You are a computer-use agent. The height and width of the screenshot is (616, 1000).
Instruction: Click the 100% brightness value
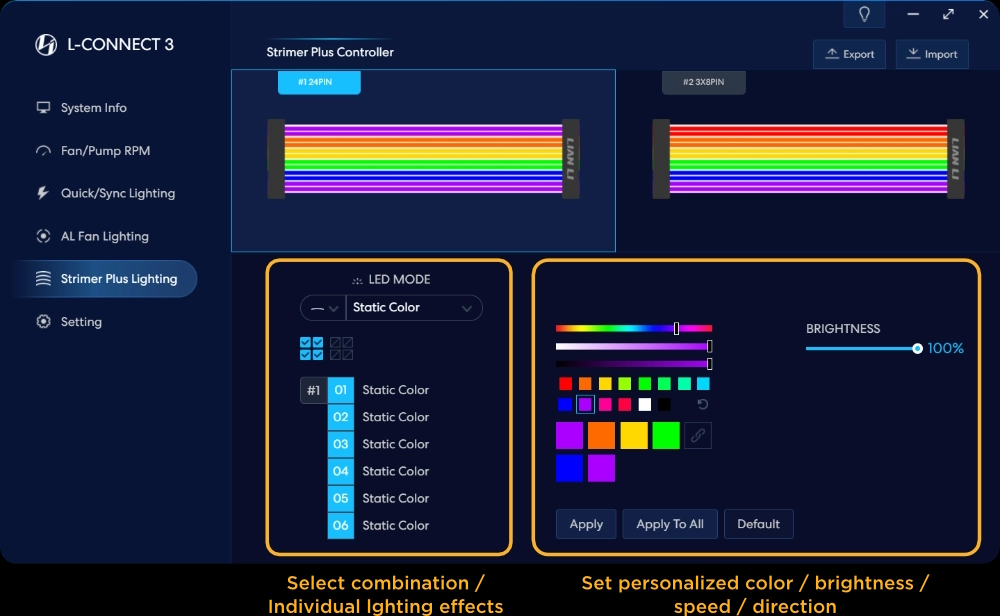click(945, 348)
